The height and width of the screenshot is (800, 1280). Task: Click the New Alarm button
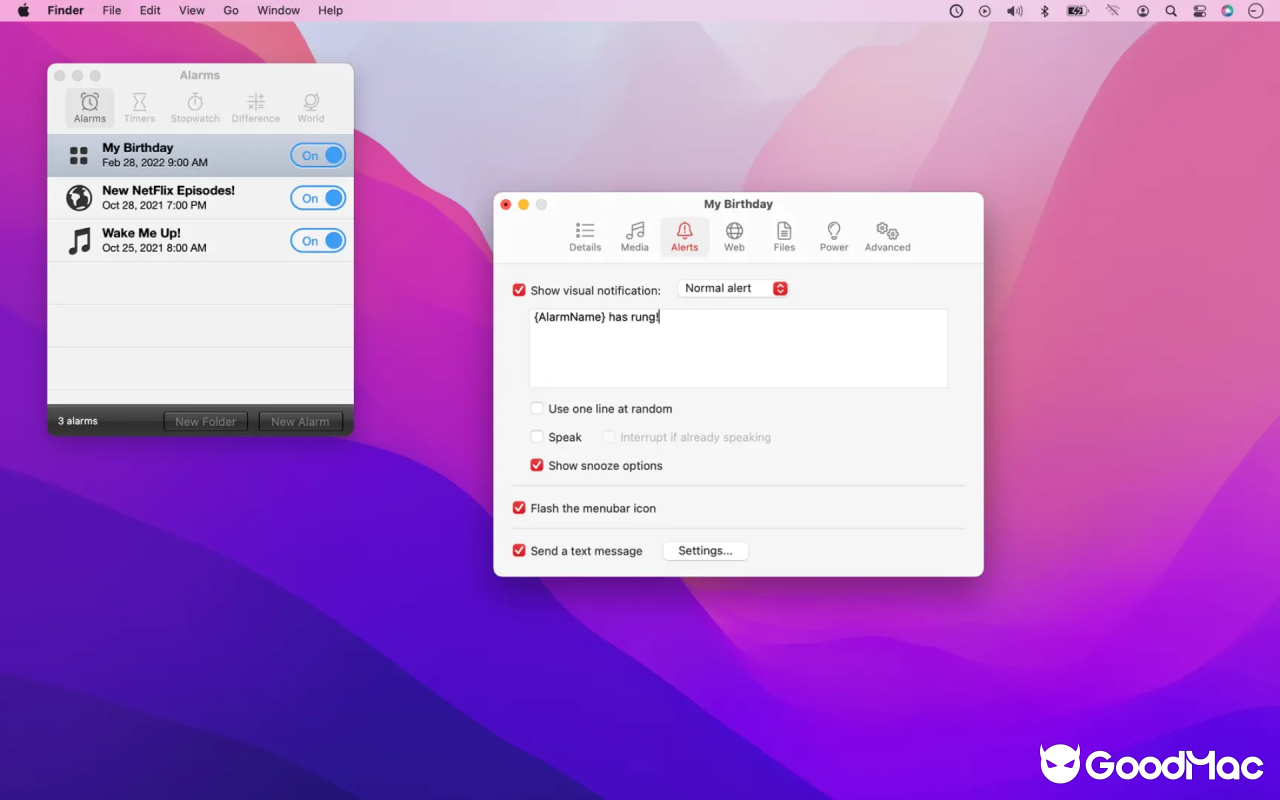pos(300,421)
